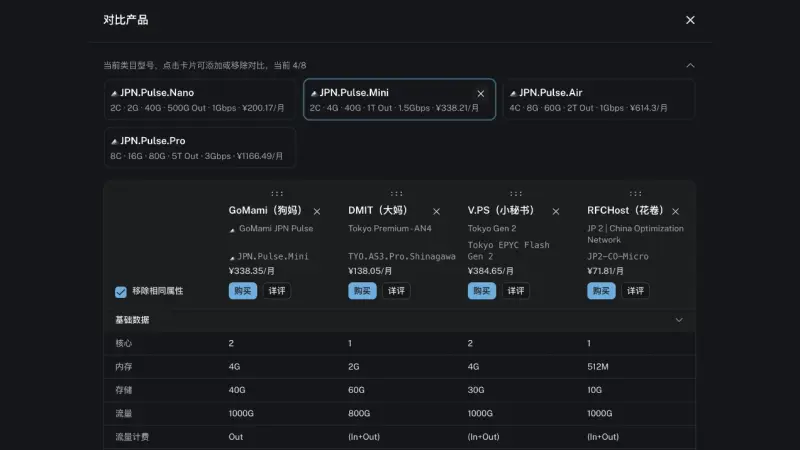Click TYO.AS3.Pro.Shinagawa plan name

[x=402, y=256]
